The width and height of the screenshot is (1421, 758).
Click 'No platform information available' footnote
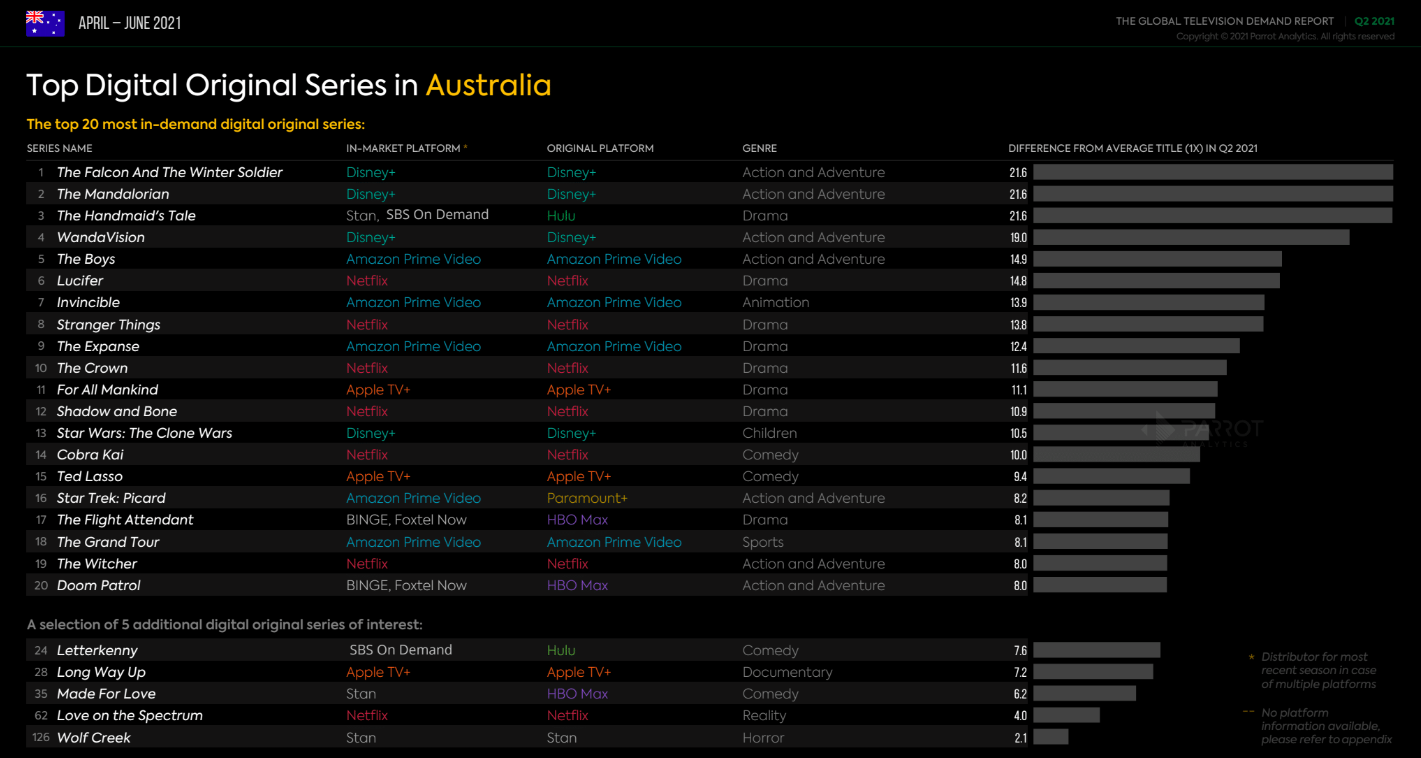click(x=1317, y=726)
